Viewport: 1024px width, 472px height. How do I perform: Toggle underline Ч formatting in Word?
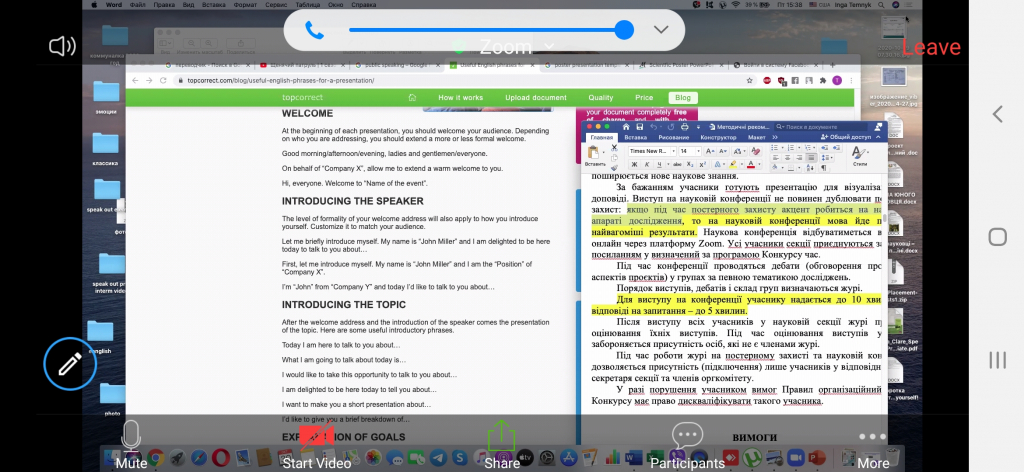pos(660,165)
